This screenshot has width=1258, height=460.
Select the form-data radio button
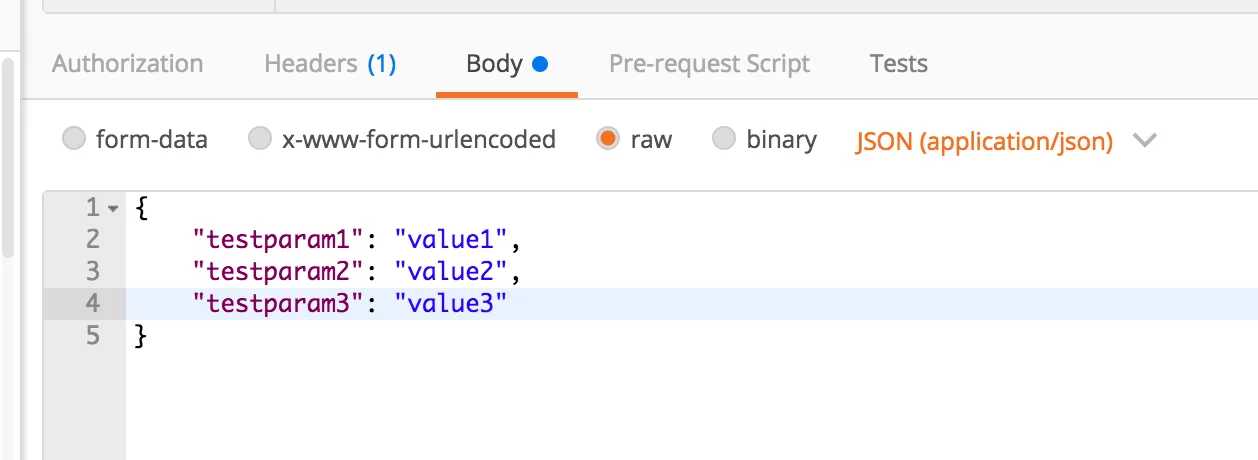pos(75,139)
